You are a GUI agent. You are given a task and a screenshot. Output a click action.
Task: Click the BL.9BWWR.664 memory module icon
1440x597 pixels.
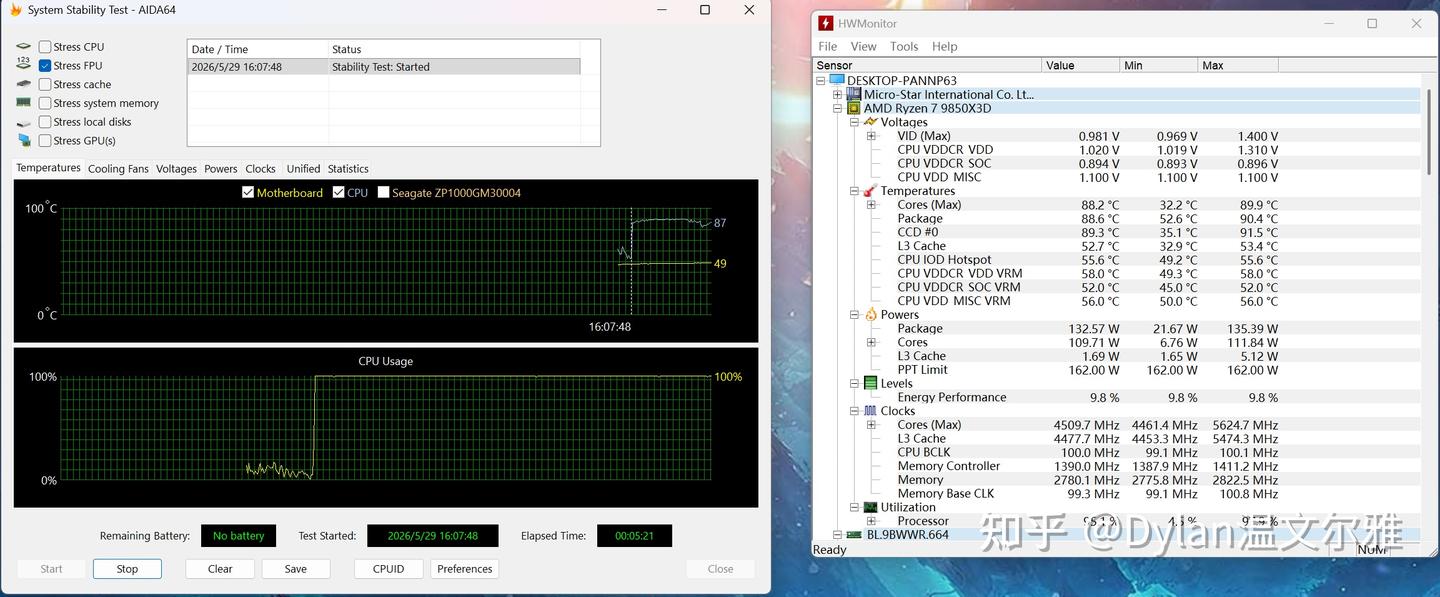click(x=854, y=535)
